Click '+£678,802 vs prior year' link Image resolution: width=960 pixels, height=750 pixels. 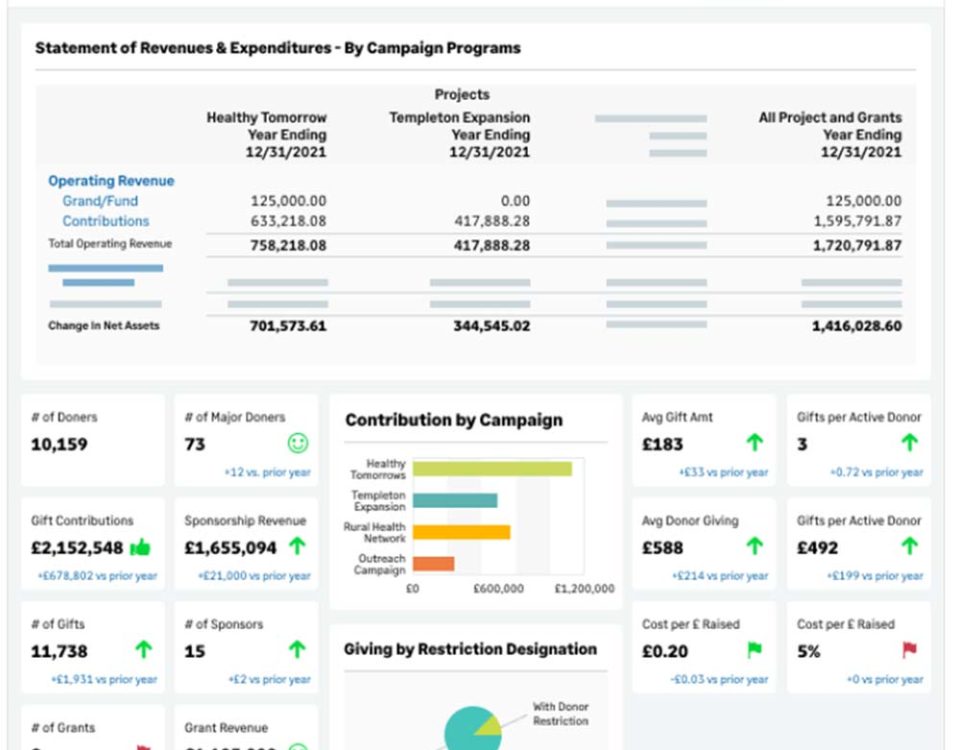point(97,576)
